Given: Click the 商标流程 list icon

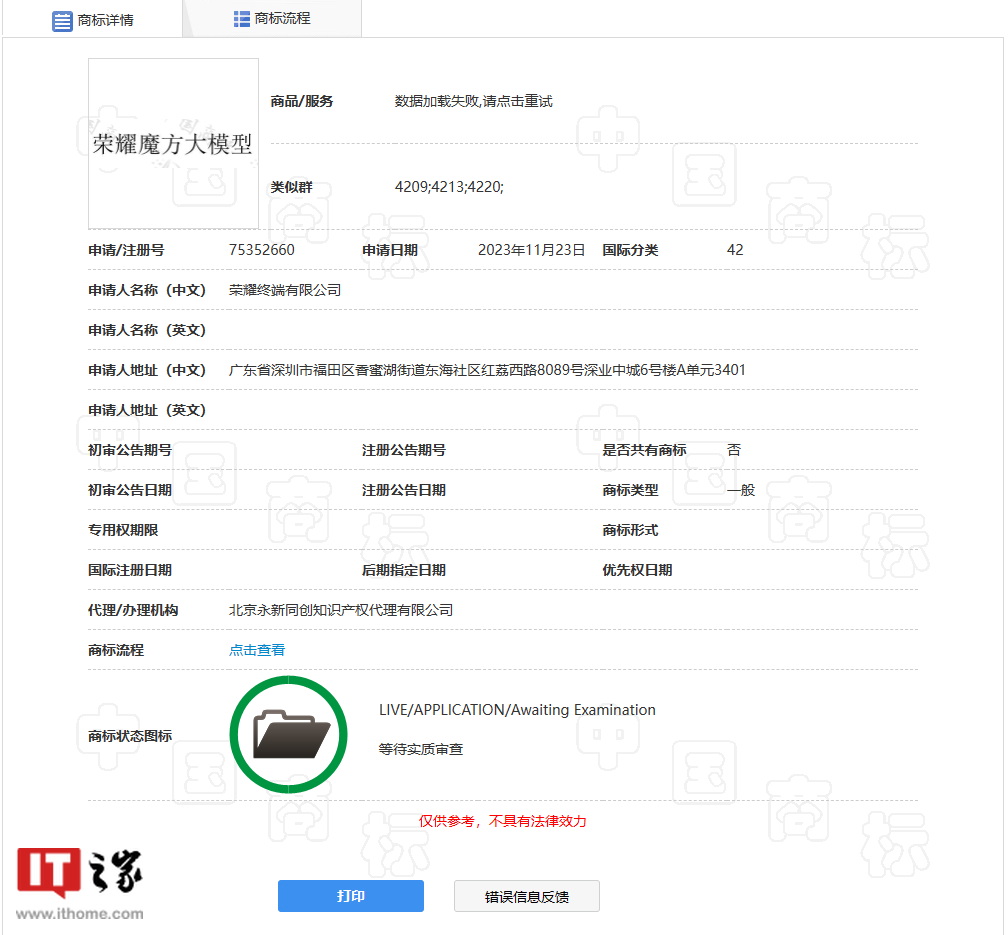Looking at the screenshot, I should (242, 19).
